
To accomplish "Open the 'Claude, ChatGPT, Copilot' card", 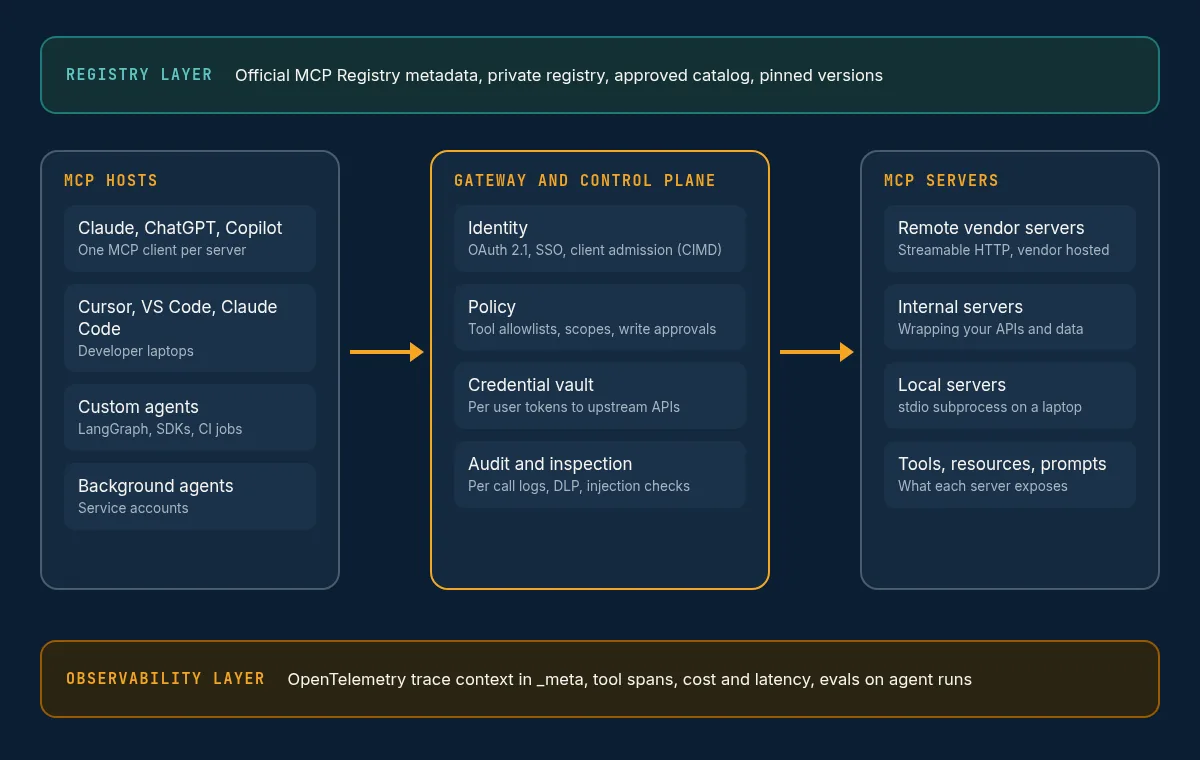I will tap(190, 239).
